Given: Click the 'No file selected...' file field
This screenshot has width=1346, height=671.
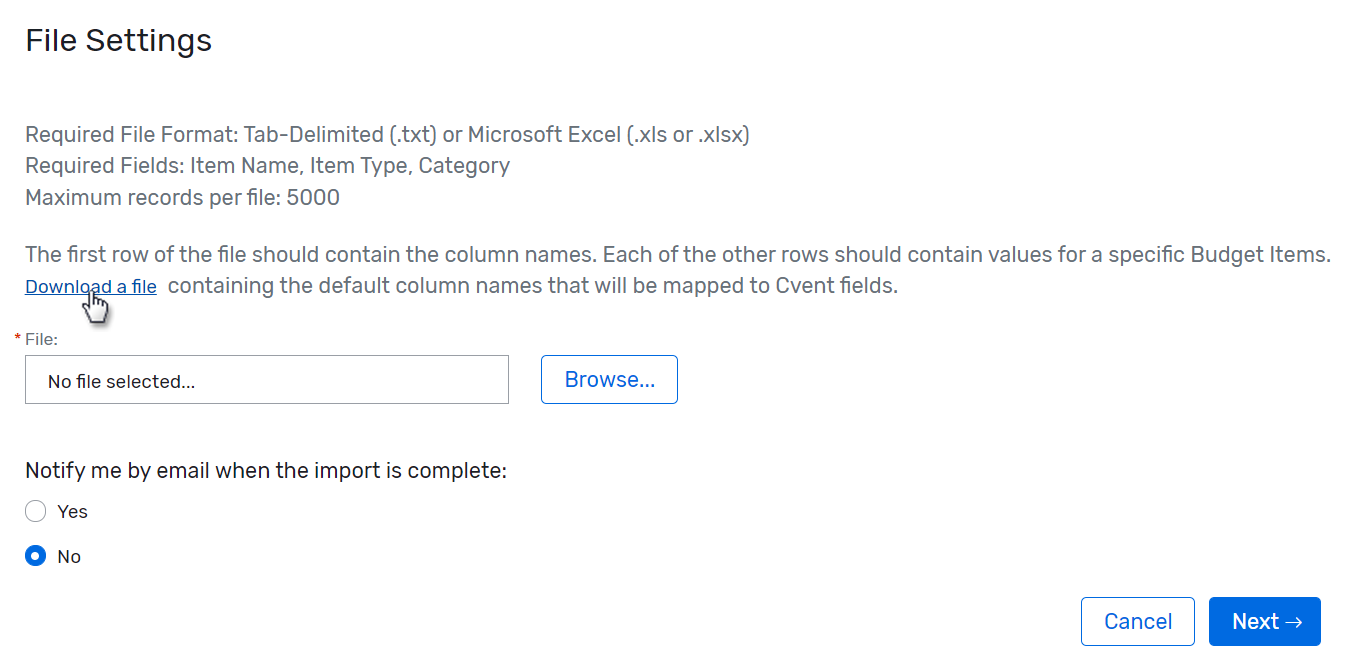Looking at the screenshot, I should pos(266,380).
